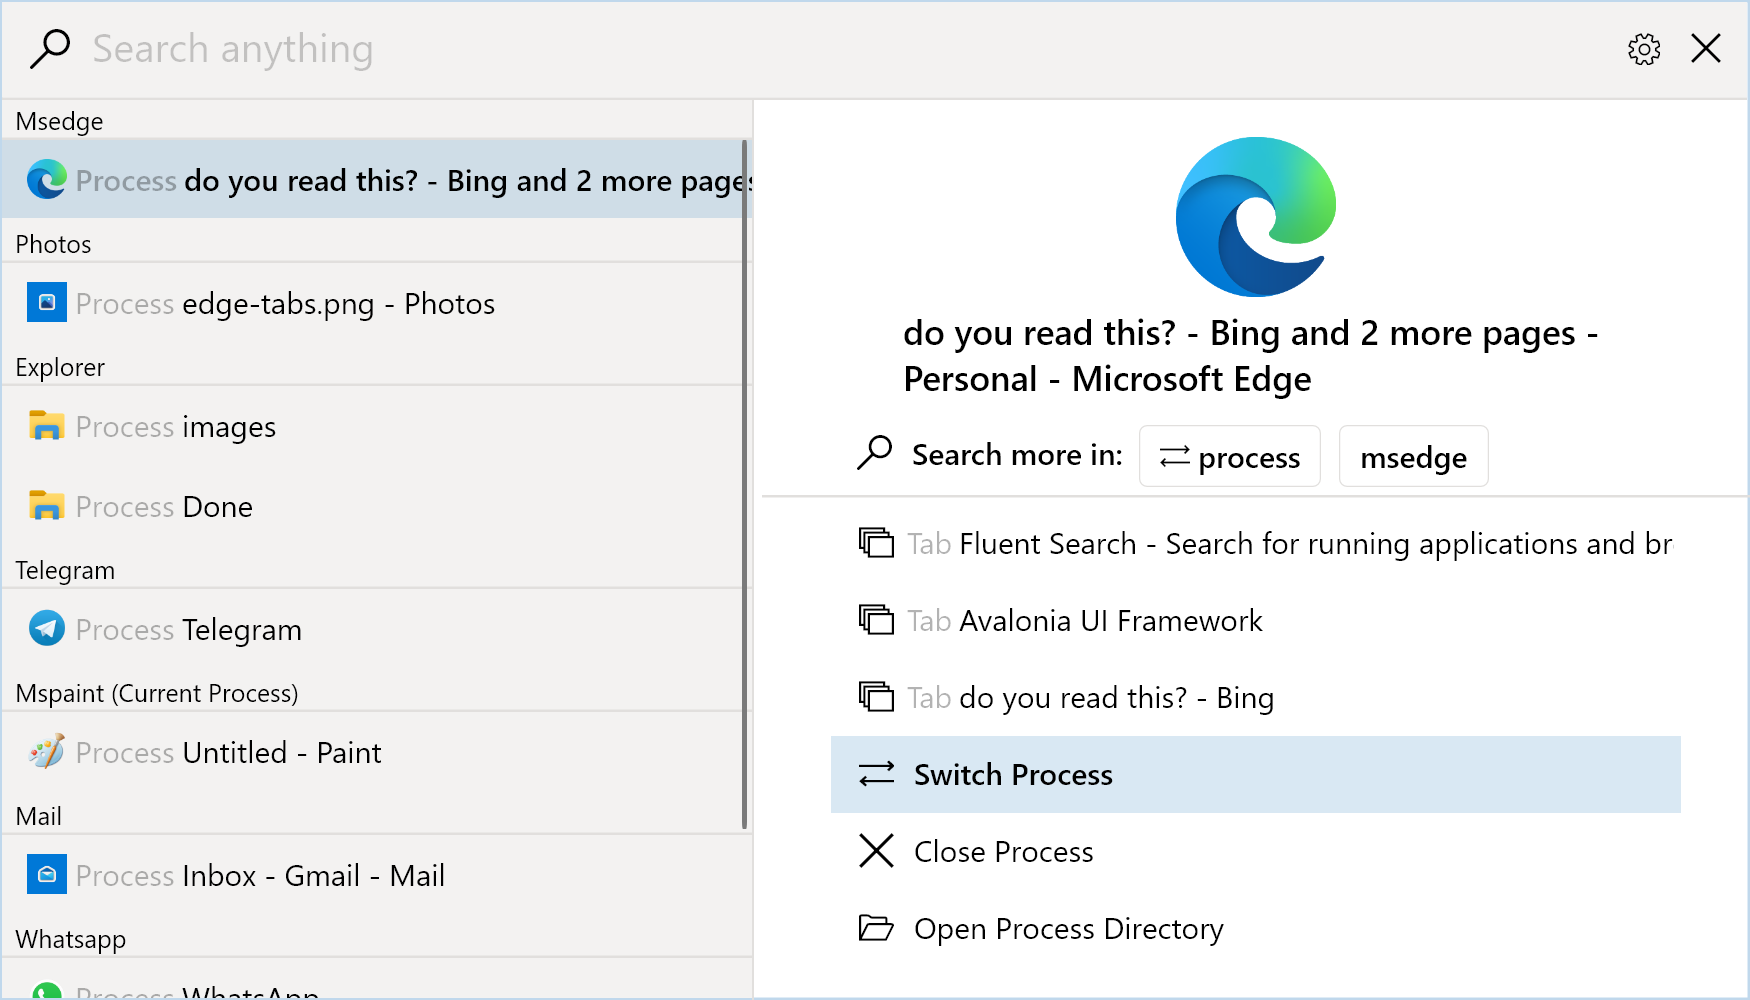Filter search by msedge tag
The height and width of the screenshot is (1000, 1750).
tap(1412, 457)
